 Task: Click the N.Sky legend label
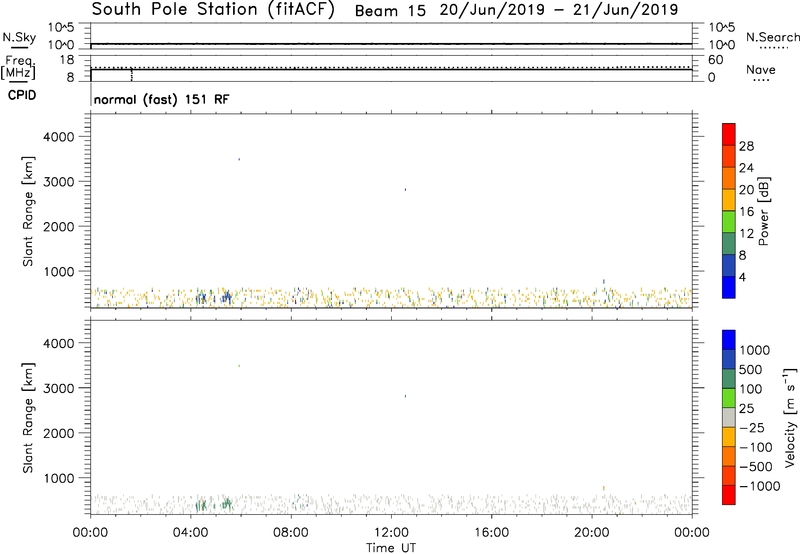19,37
